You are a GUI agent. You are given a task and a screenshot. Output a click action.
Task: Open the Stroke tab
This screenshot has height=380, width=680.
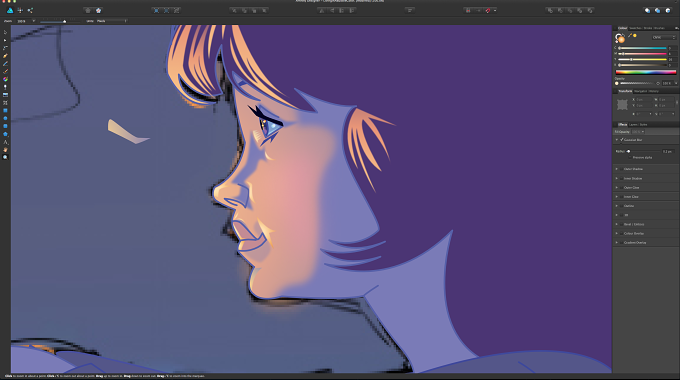pyautogui.click(x=648, y=28)
